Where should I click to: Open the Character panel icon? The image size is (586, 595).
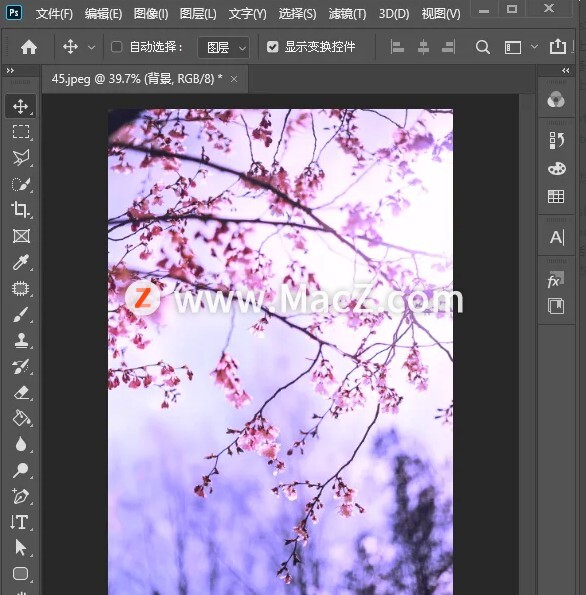557,238
